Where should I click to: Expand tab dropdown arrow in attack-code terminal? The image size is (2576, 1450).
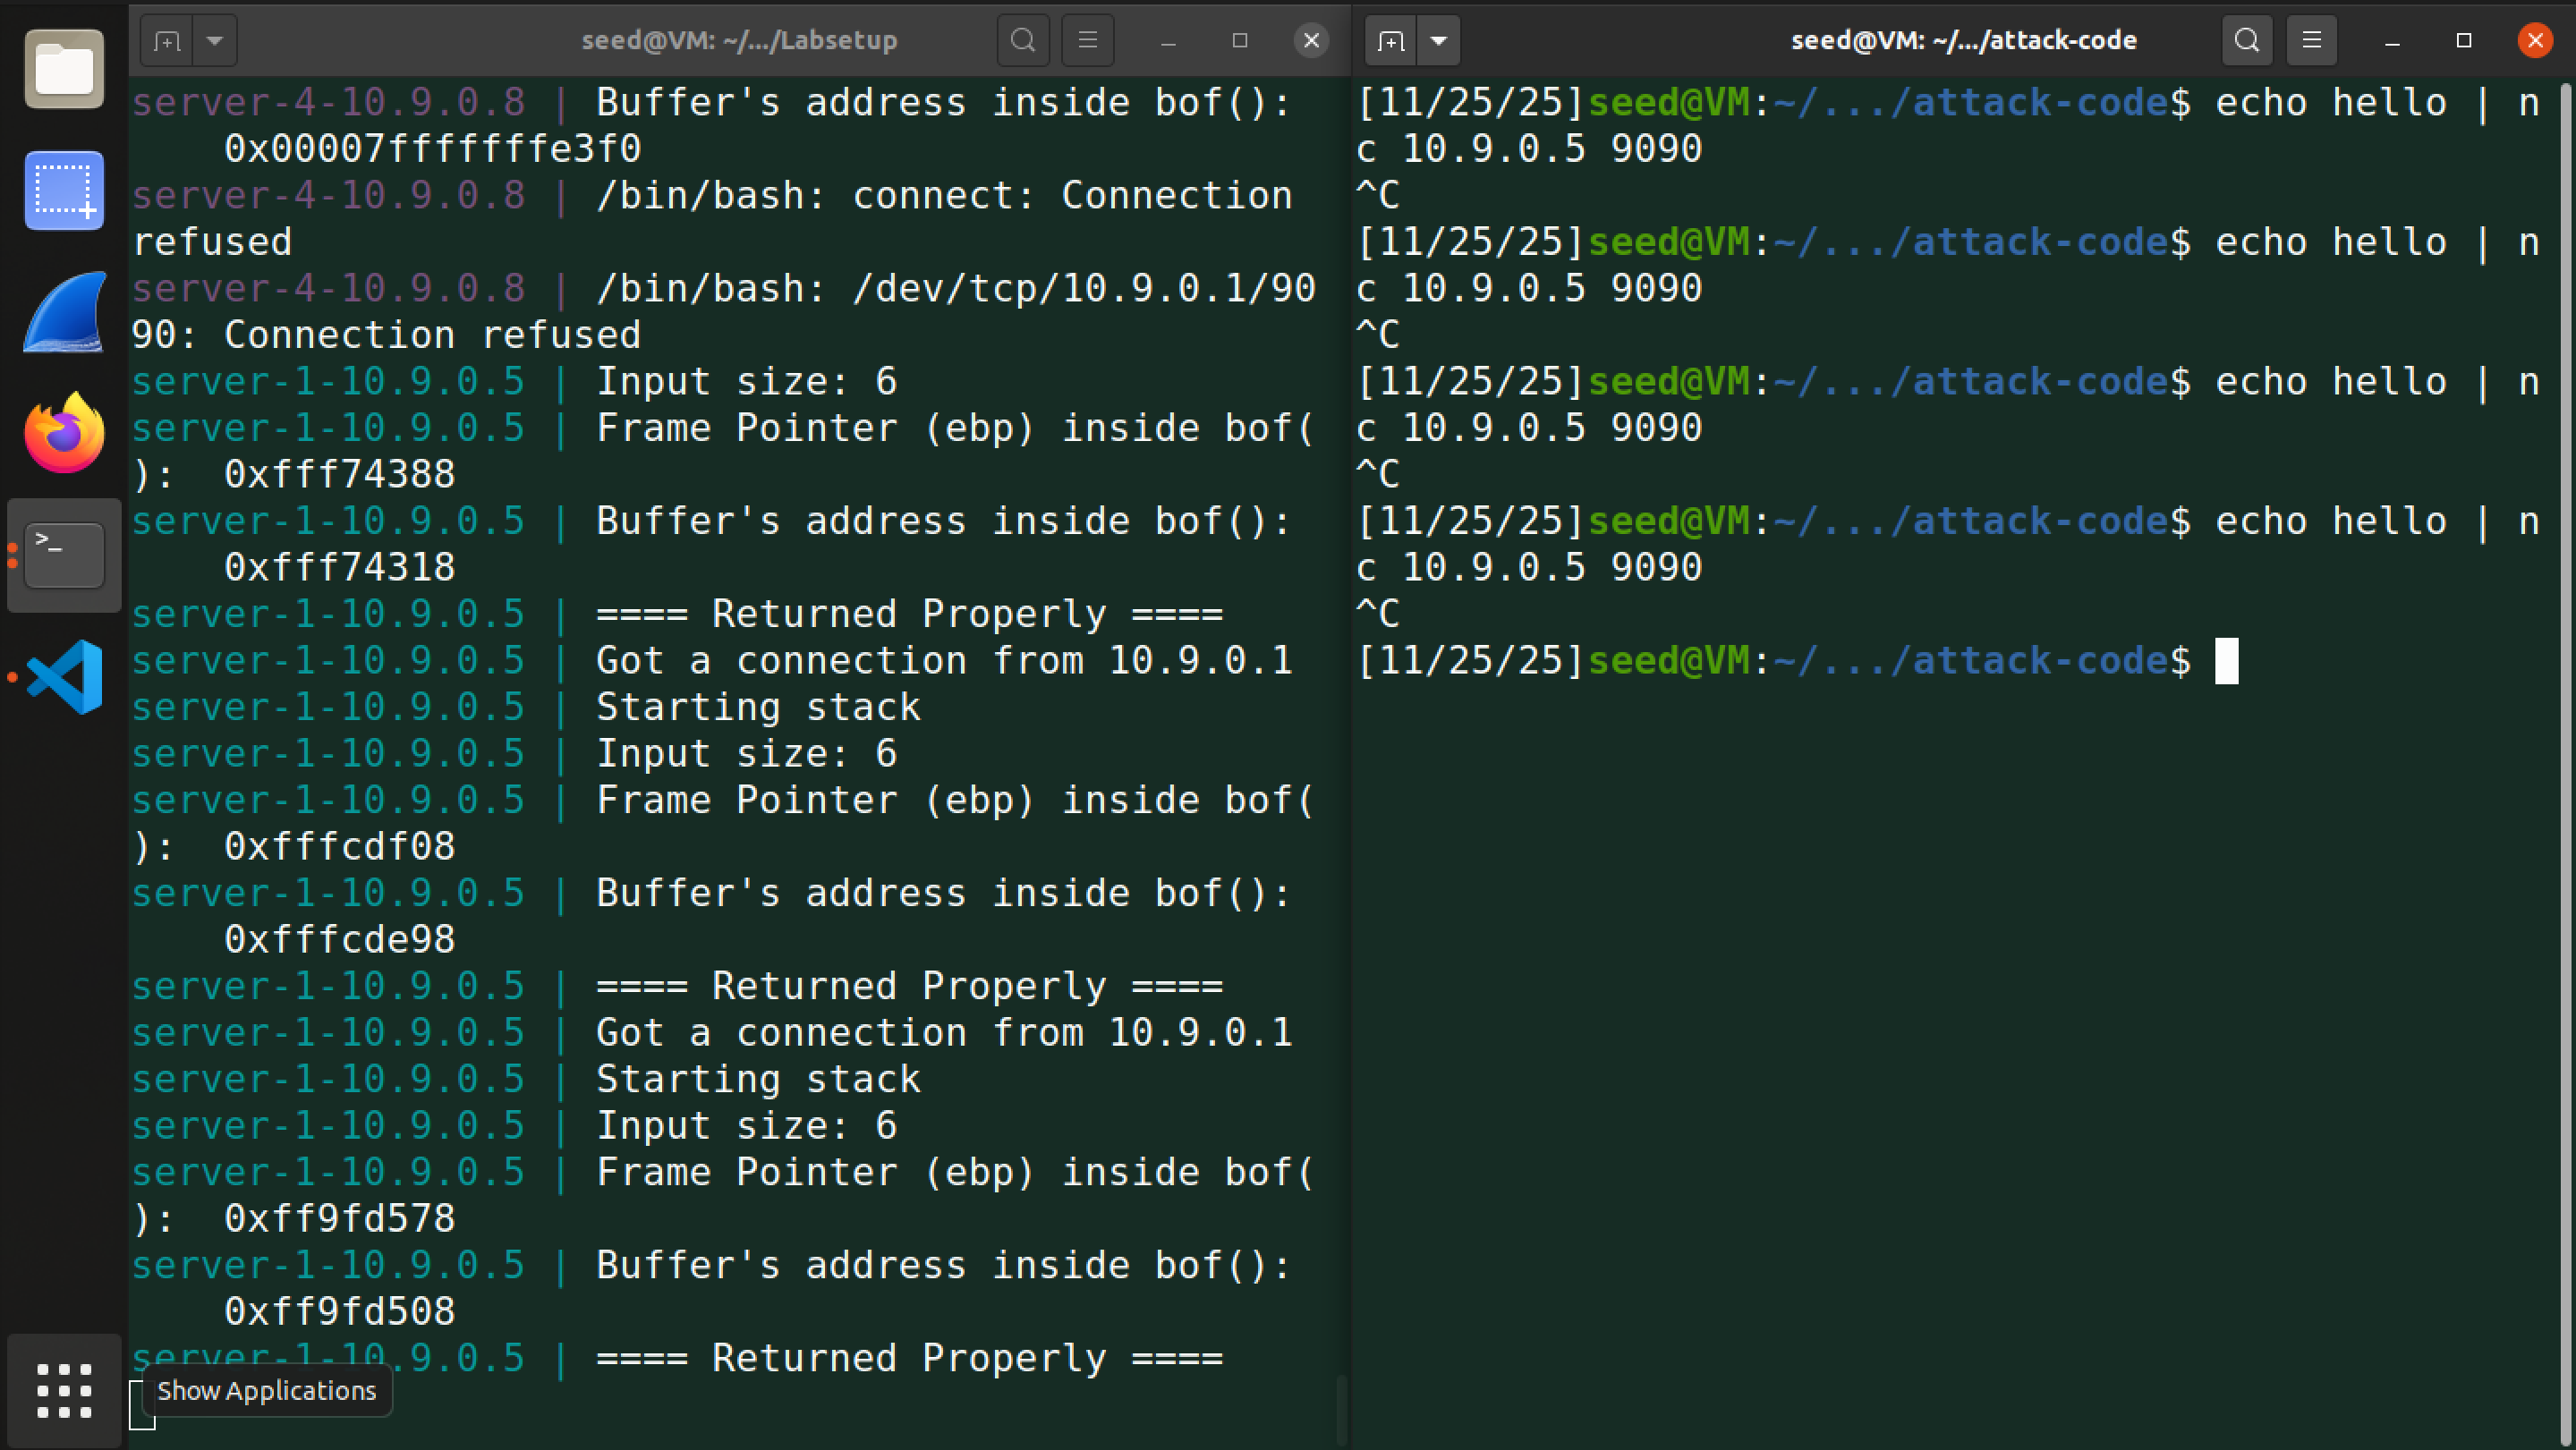point(1438,41)
